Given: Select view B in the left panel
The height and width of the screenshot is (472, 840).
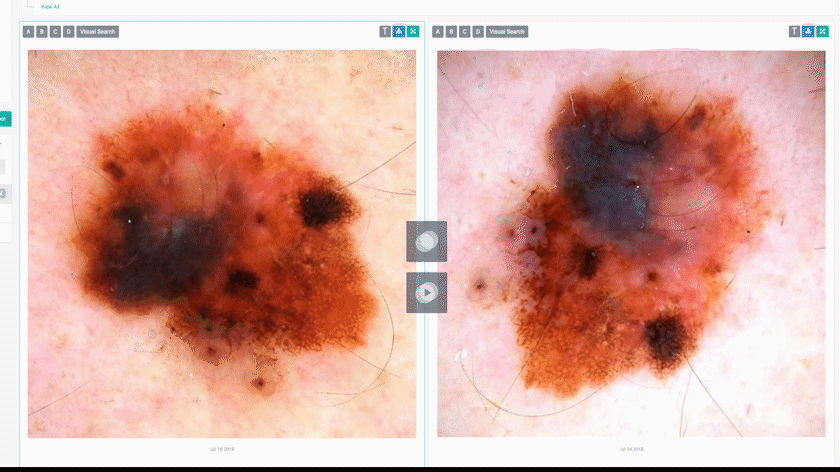Looking at the screenshot, I should (41, 32).
